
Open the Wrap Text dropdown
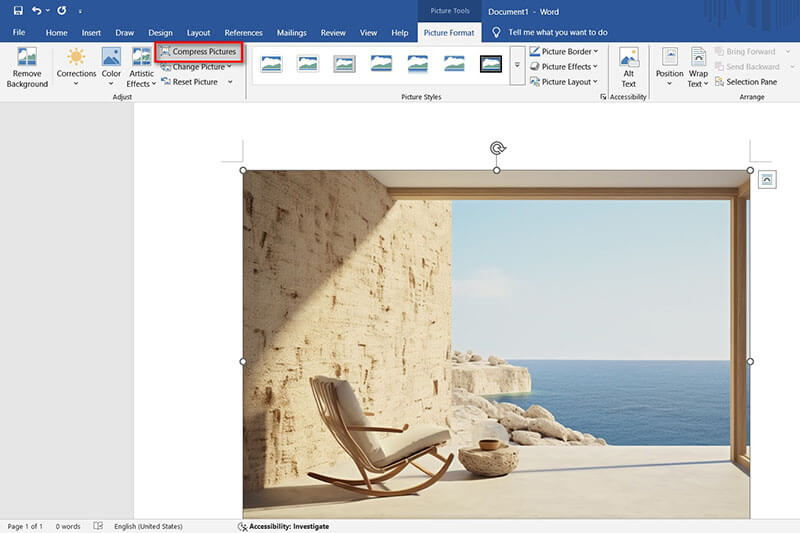(x=698, y=74)
